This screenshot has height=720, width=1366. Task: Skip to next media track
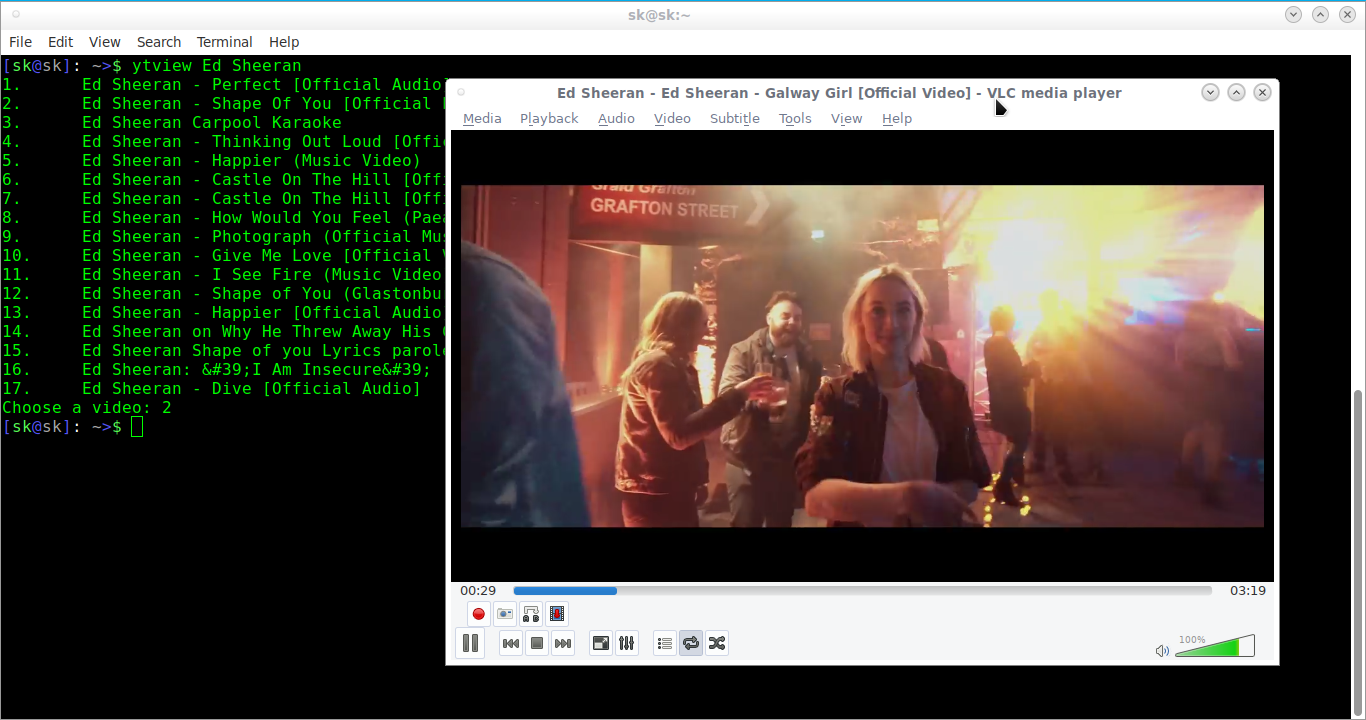click(563, 643)
